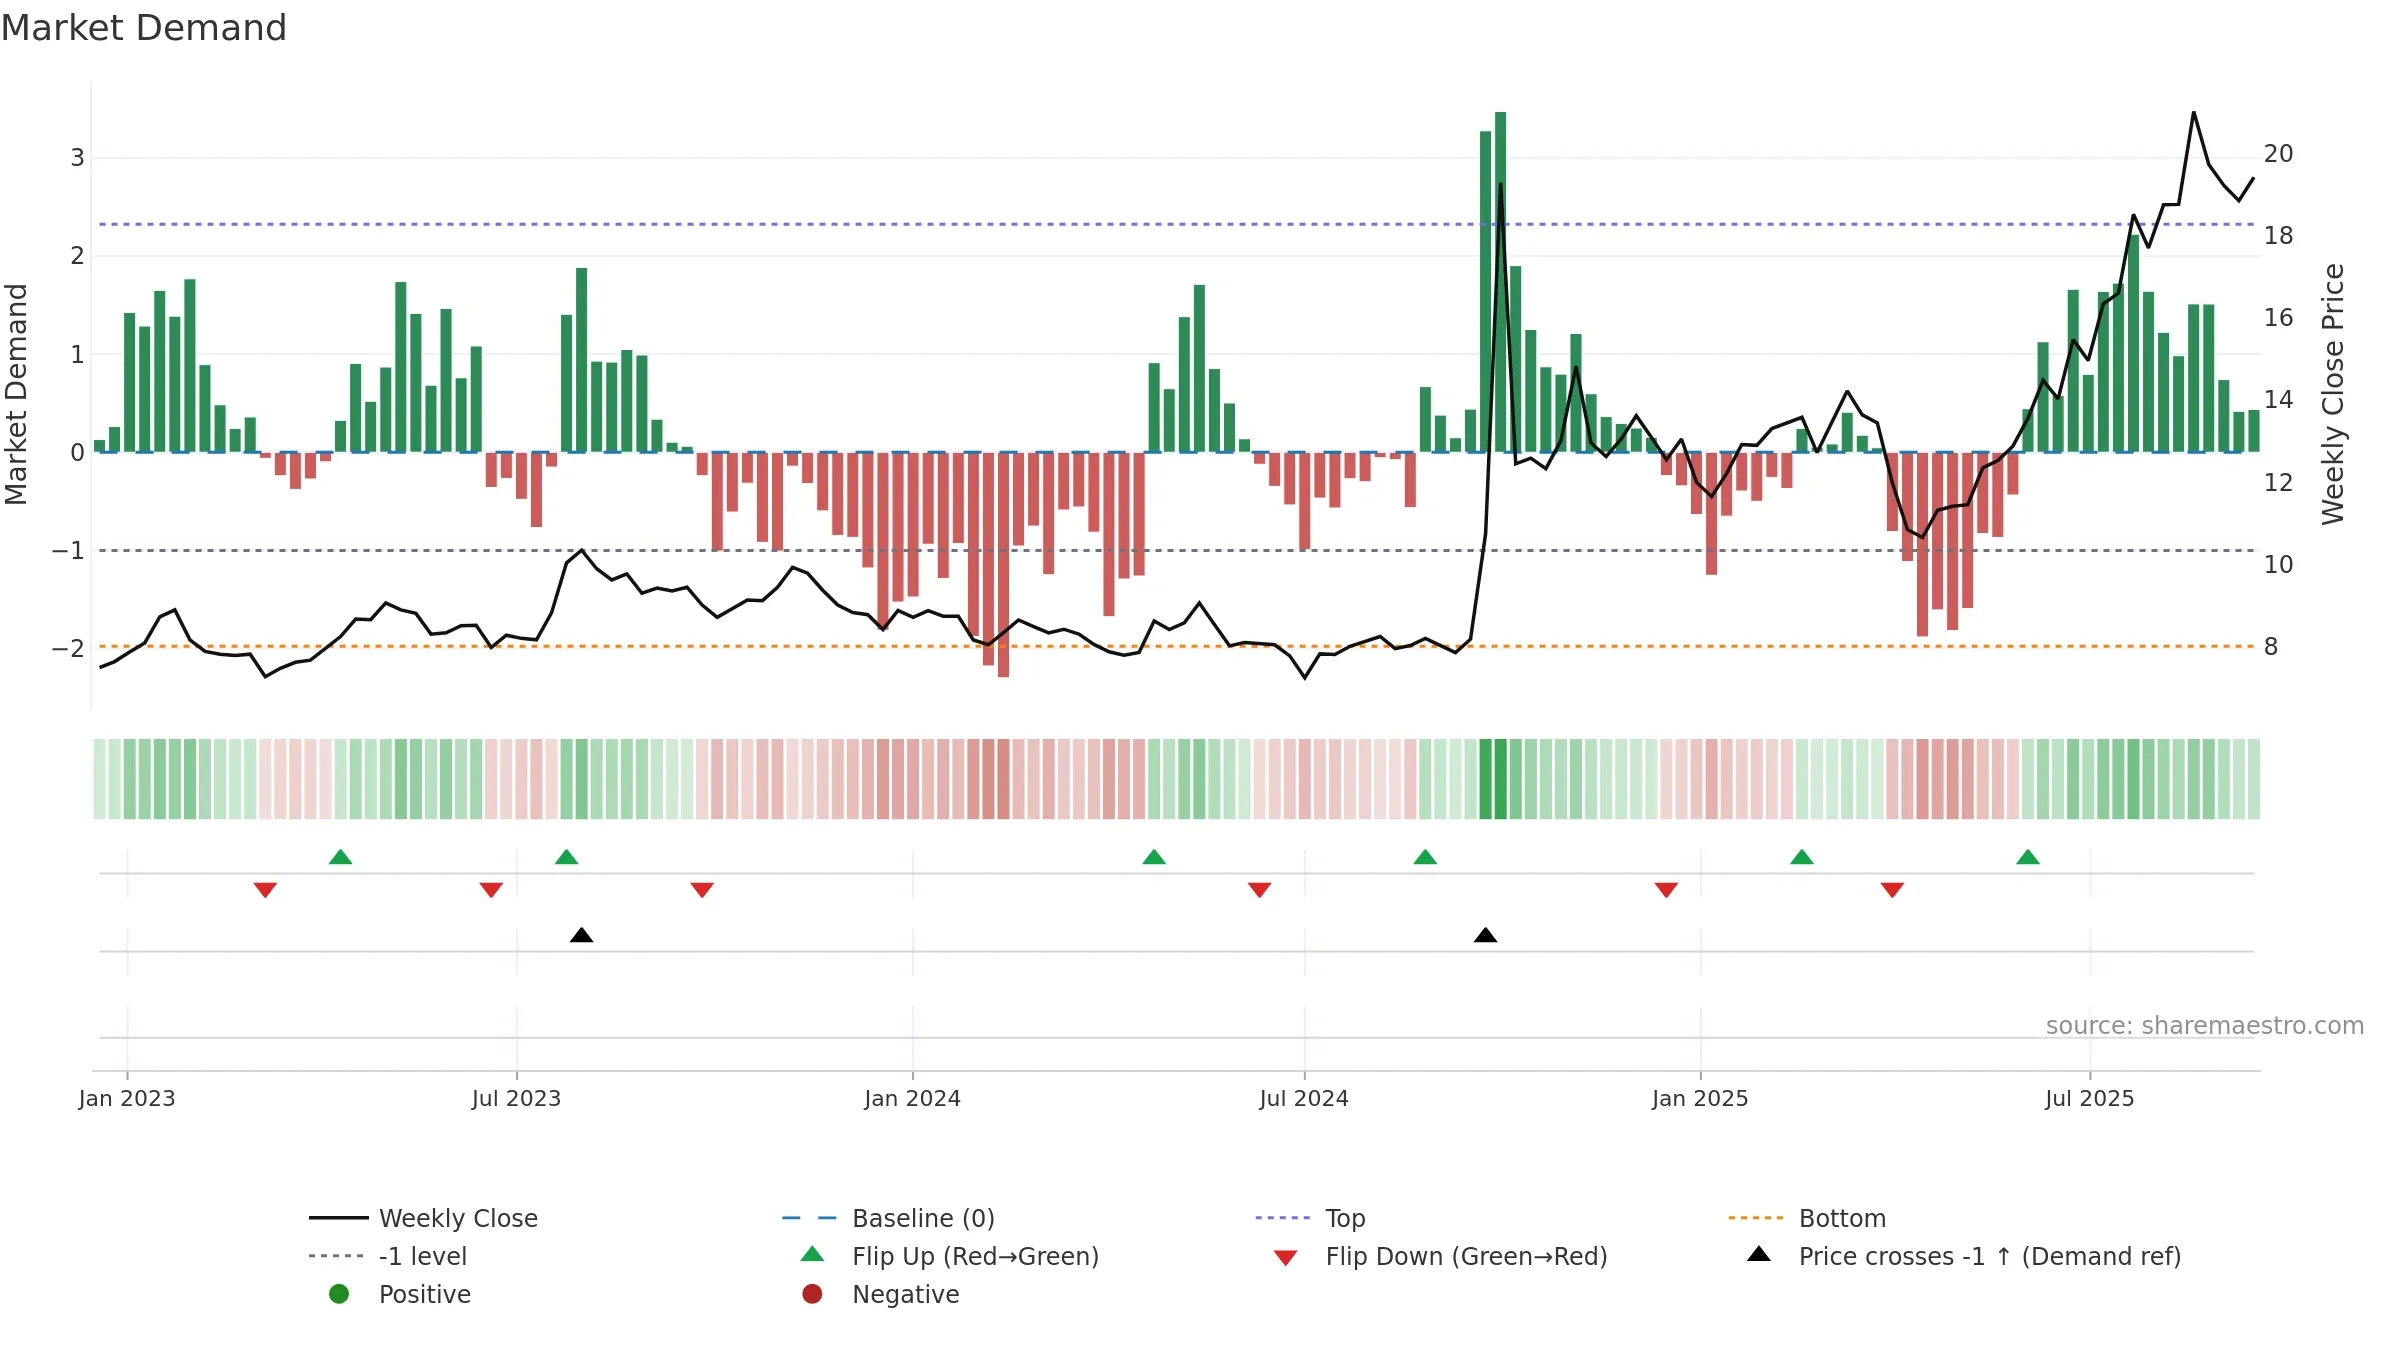This screenshot has height=1350, width=2400.
Task: Click the darkest green cell in the heat strip
Action: click(x=1501, y=779)
